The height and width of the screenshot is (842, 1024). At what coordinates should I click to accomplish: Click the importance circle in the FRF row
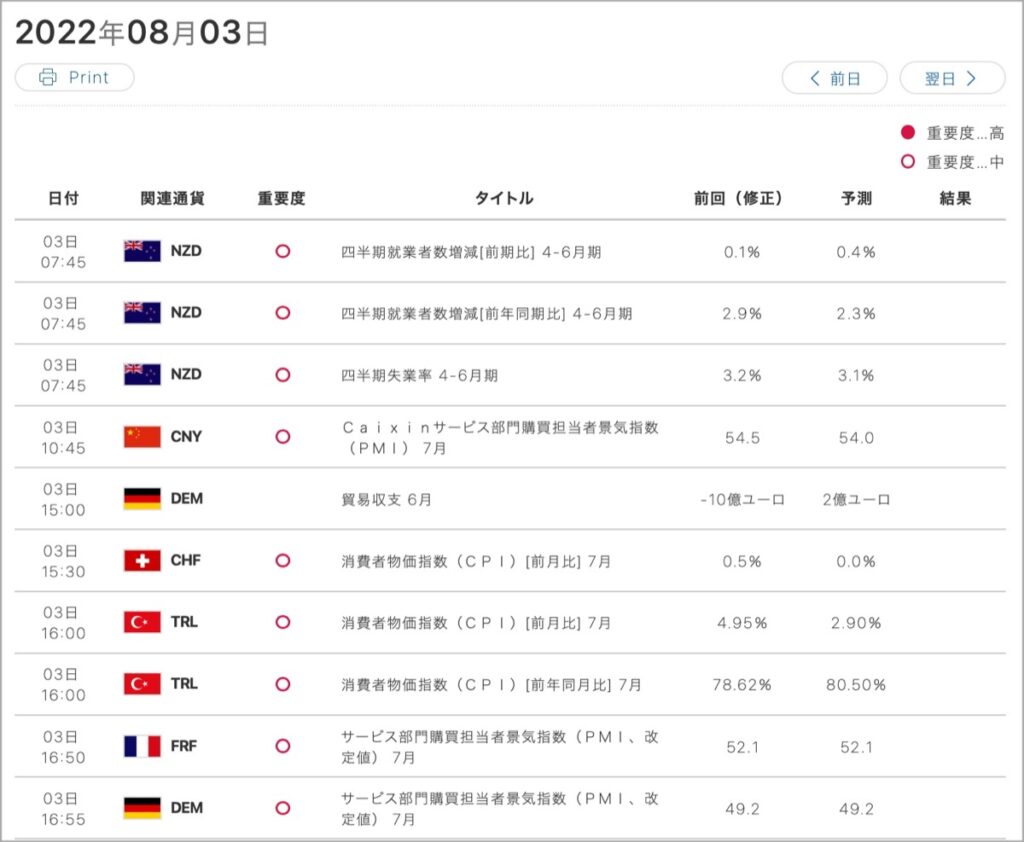tap(283, 746)
